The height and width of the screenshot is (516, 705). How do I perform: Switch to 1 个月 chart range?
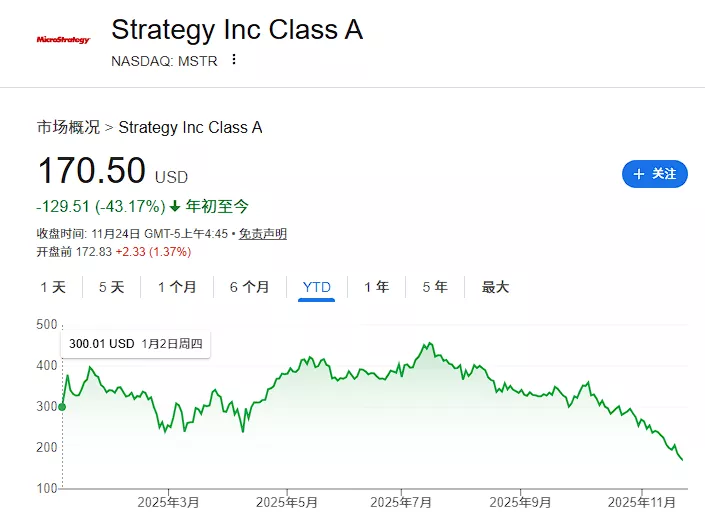[x=177, y=287]
